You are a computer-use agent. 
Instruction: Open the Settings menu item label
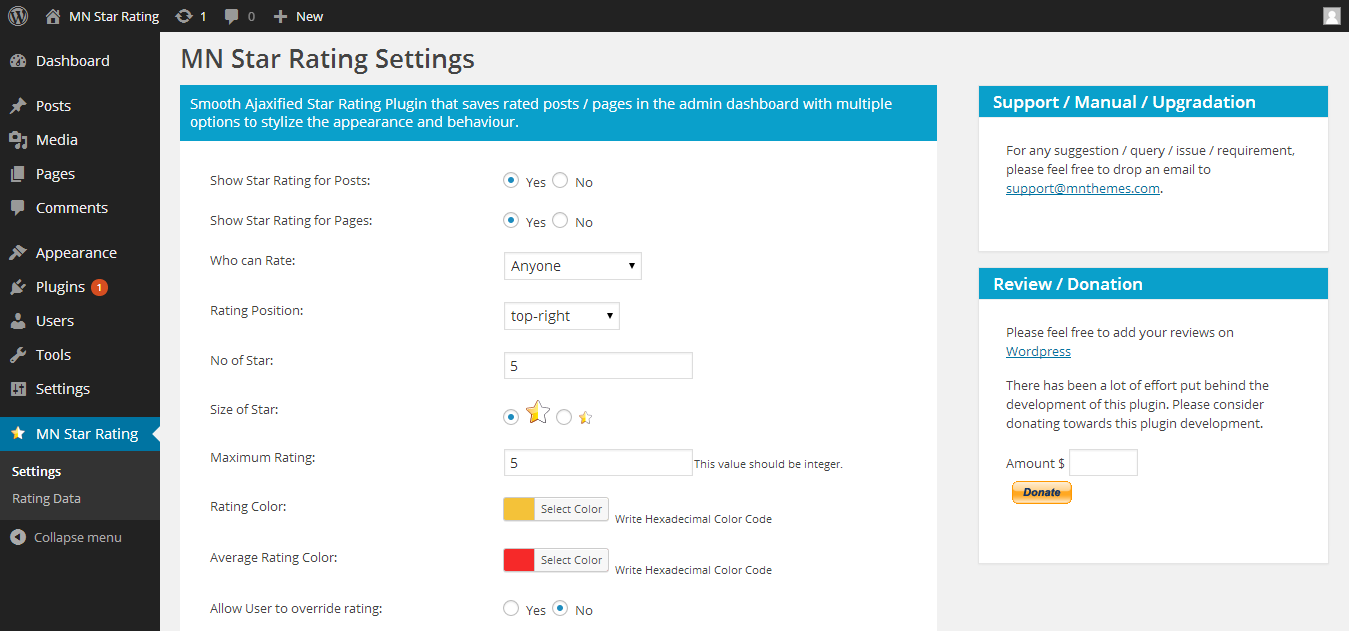(63, 389)
